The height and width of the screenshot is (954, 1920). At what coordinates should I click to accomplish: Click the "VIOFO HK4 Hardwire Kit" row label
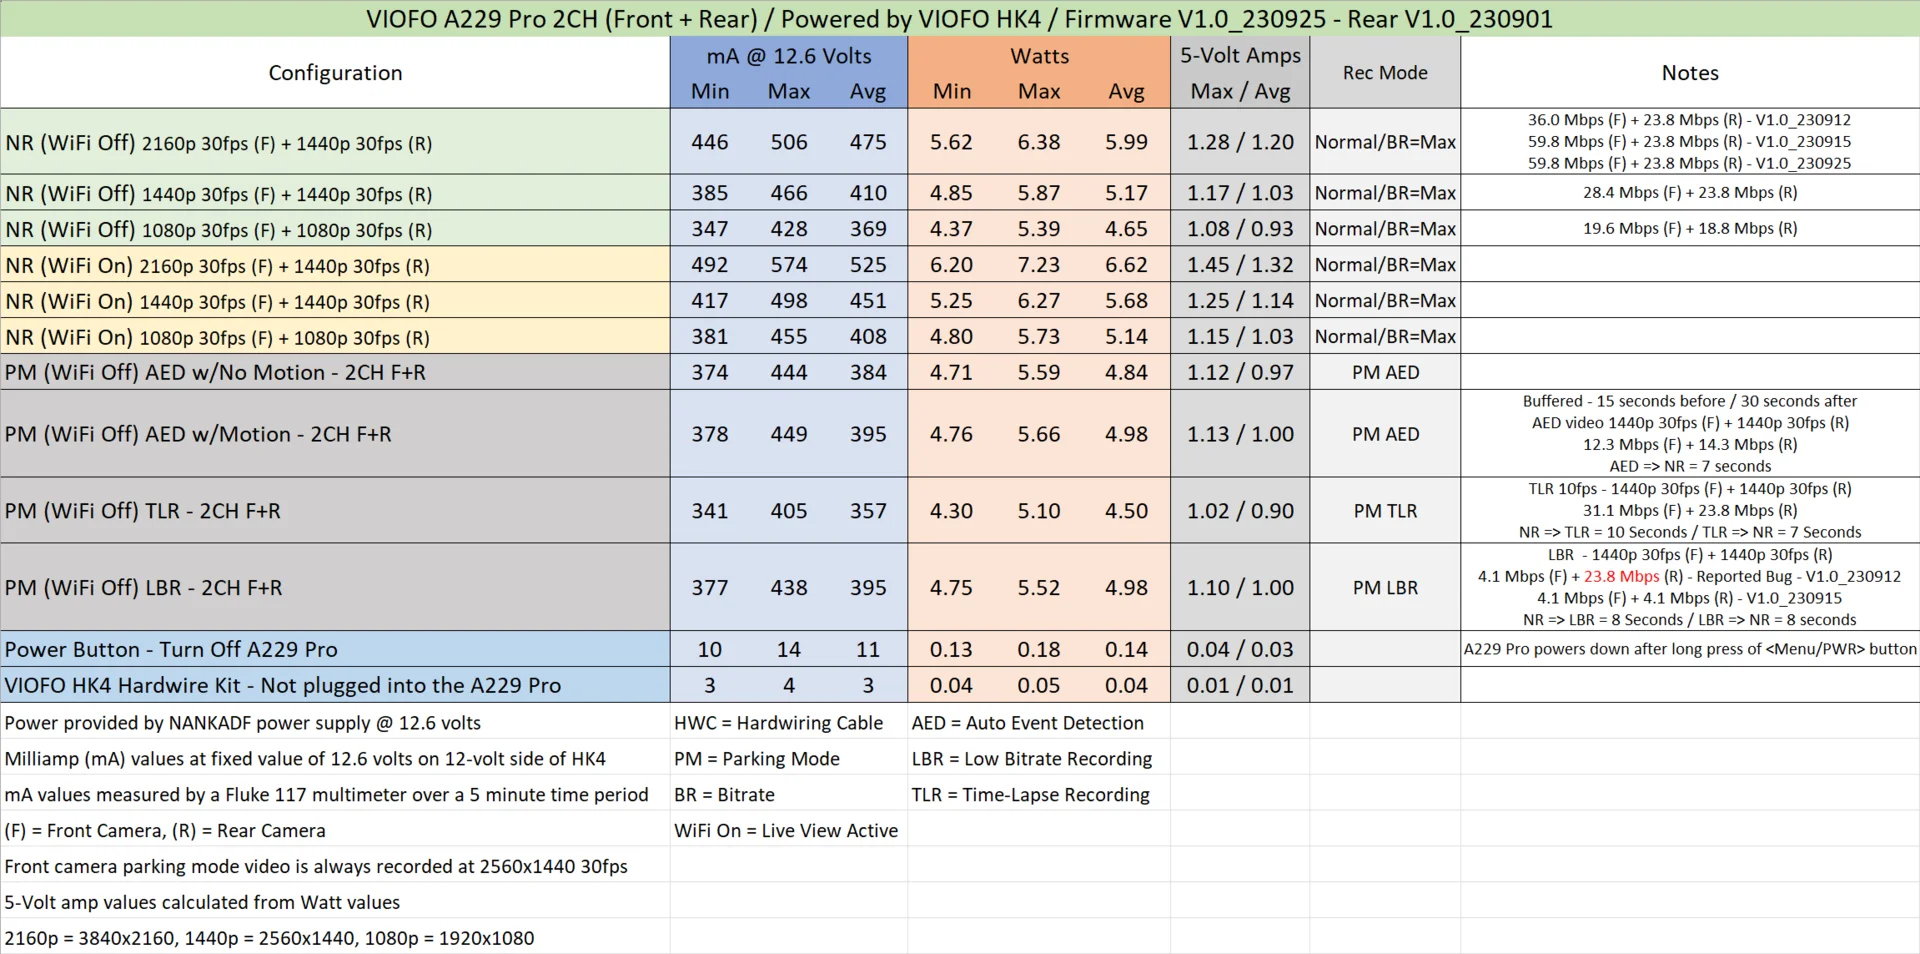(x=335, y=685)
